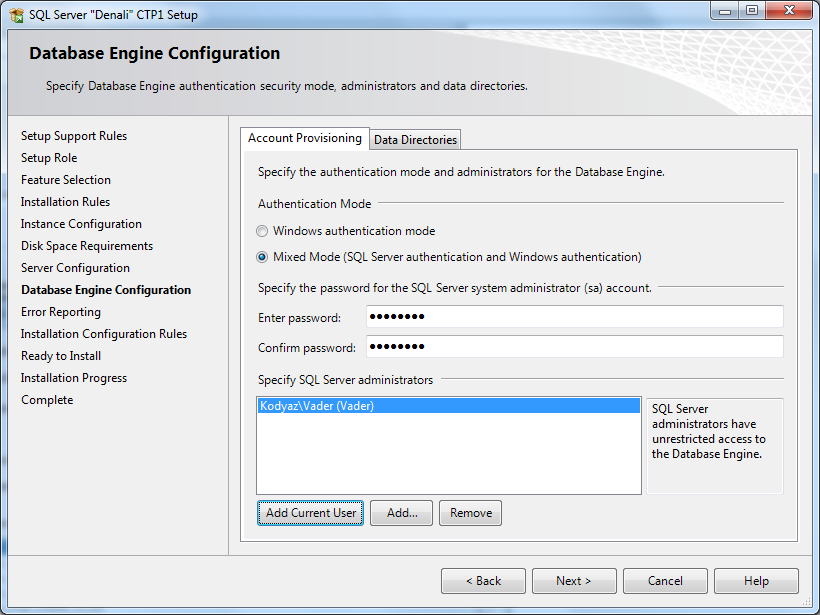Switch to the Account Provisioning tab
The image size is (820, 615).
click(305, 139)
